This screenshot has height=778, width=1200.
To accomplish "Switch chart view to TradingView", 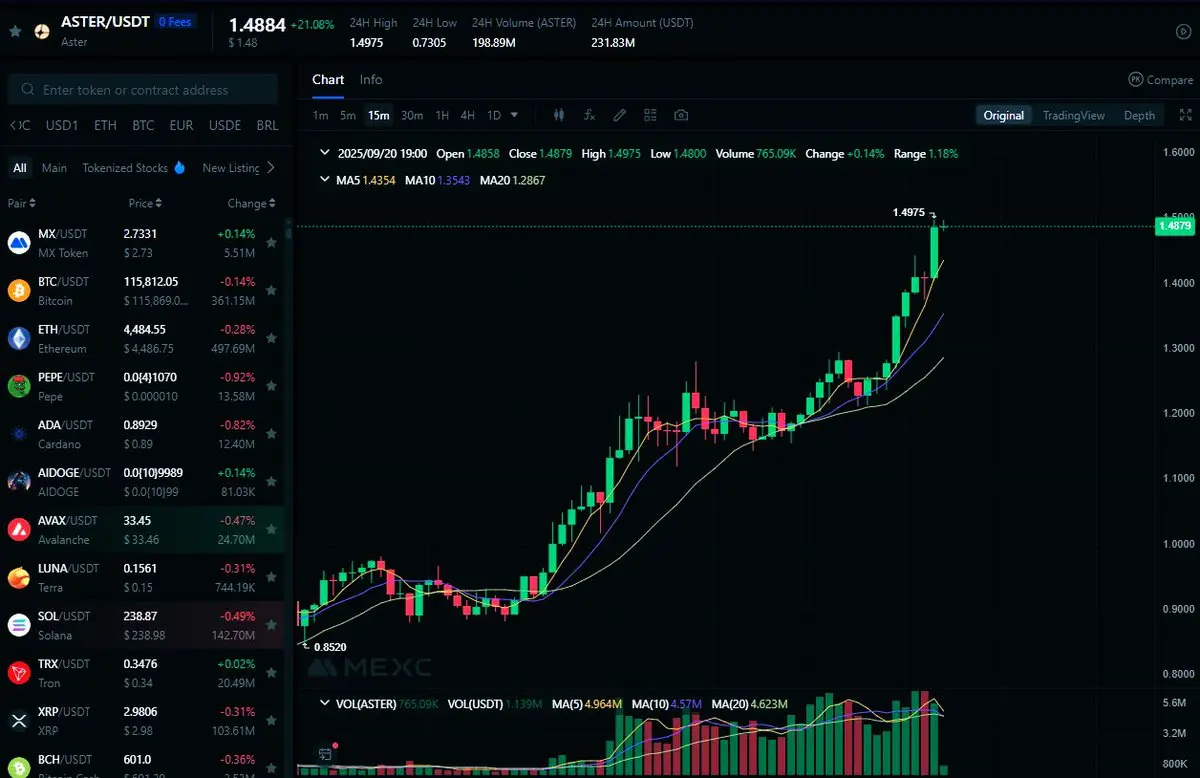I will click(1074, 115).
